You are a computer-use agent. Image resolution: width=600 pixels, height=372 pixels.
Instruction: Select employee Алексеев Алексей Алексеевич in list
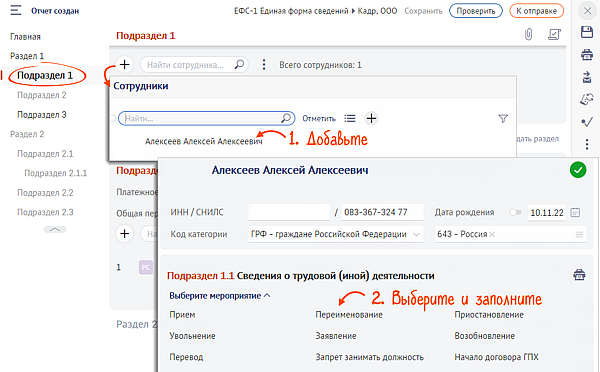point(204,141)
